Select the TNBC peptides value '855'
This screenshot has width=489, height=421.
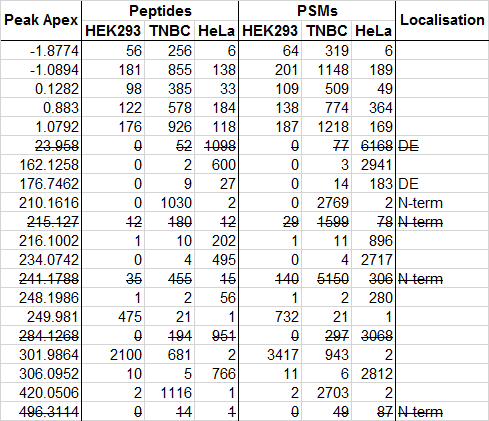[170, 70]
